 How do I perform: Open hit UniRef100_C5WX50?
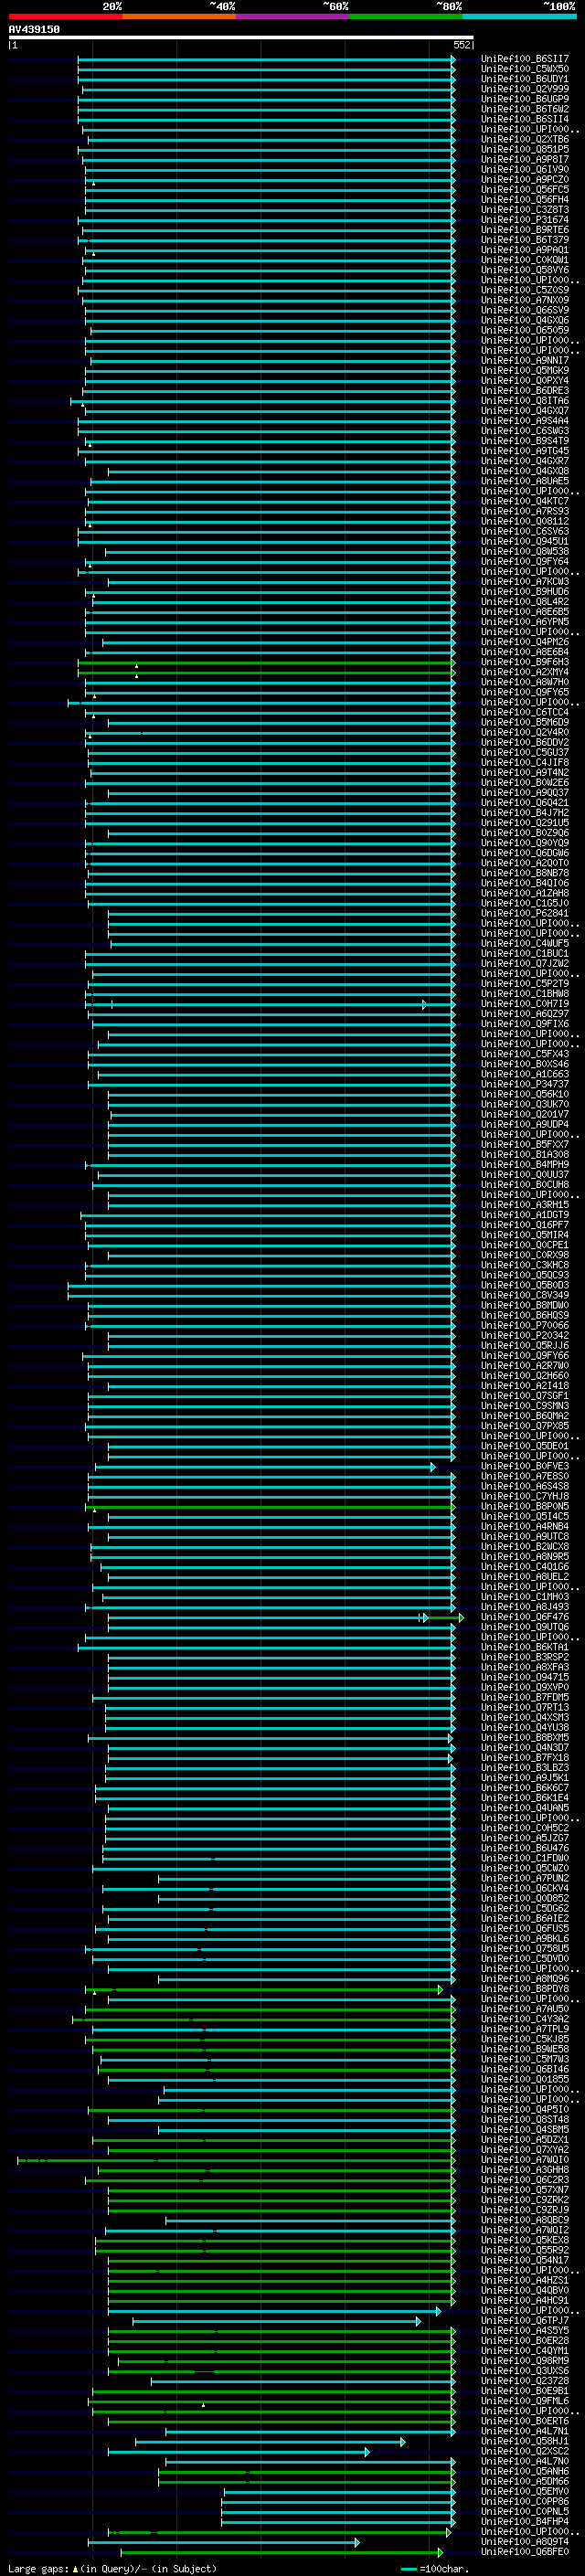click(524, 69)
